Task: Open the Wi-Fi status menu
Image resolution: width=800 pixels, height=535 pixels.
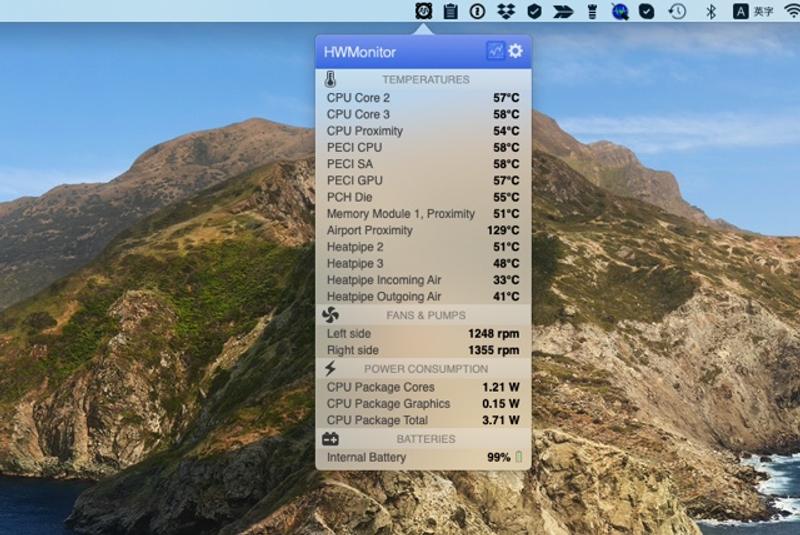Action: click(x=792, y=11)
